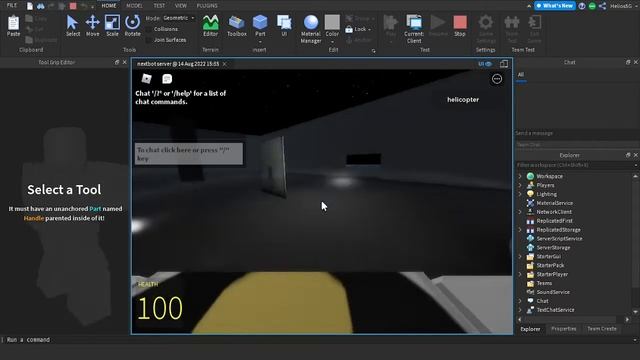Image resolution: width=640 pixels, height=360 pixels.
Task: Toggle the Collisions checkbox
Action: [x=149, y=29]
